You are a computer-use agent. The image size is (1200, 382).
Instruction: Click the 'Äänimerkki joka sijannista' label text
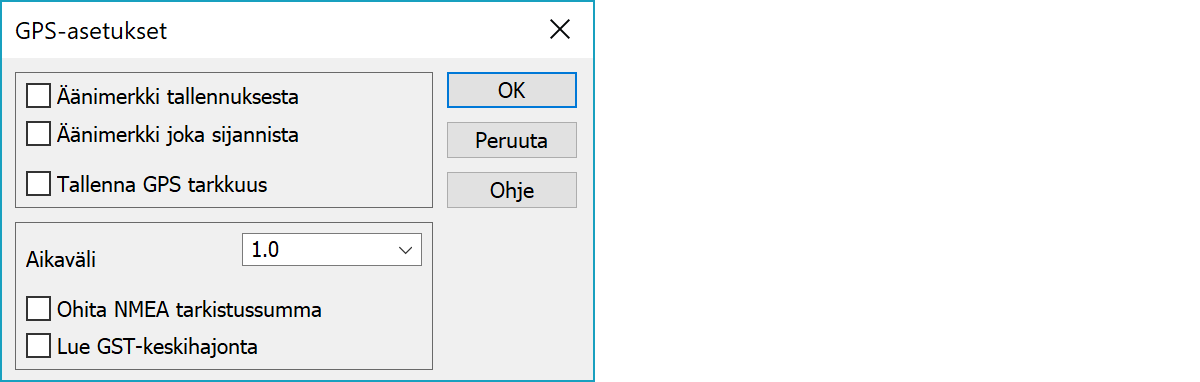click(177, 133)
